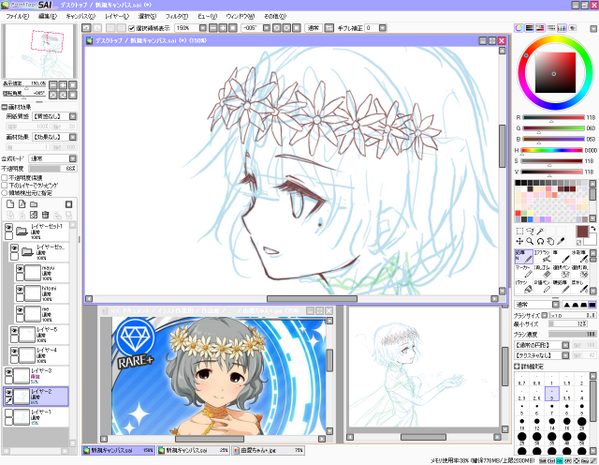Screen dimensions: 599x465
Task: Select the Hand pan tool
Action: (550, 241)
